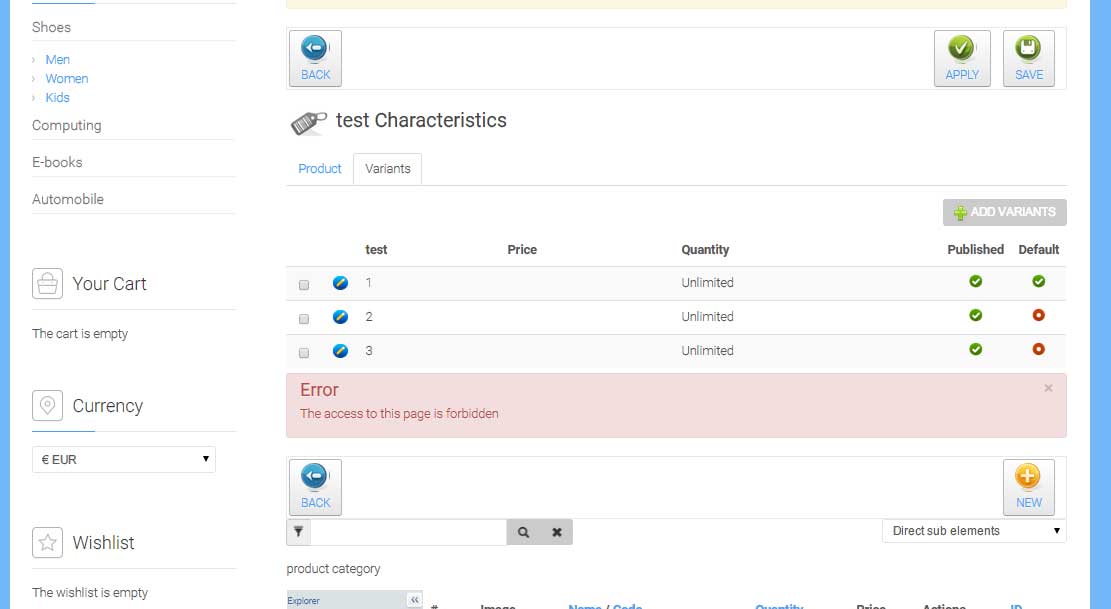This screenshot has height=609, width=1111.
Task: Open the Direct sub elements dropdown
Action: [974, 531]
